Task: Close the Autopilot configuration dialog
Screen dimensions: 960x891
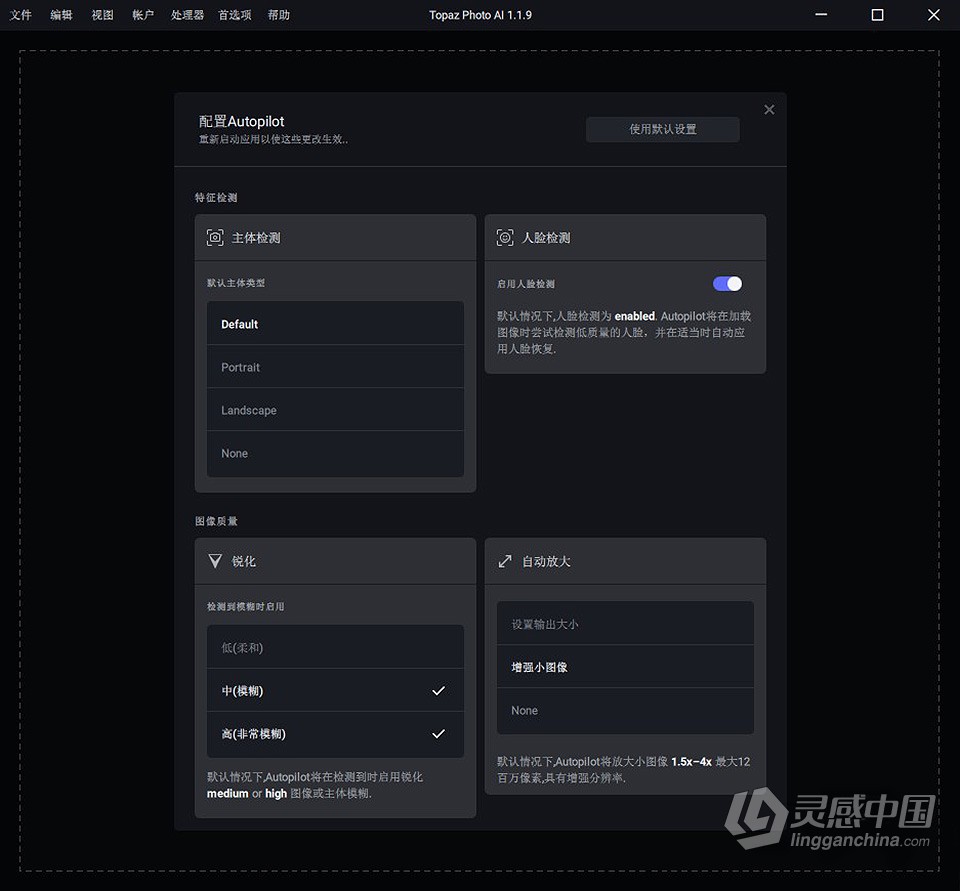Action: (770, 110)
